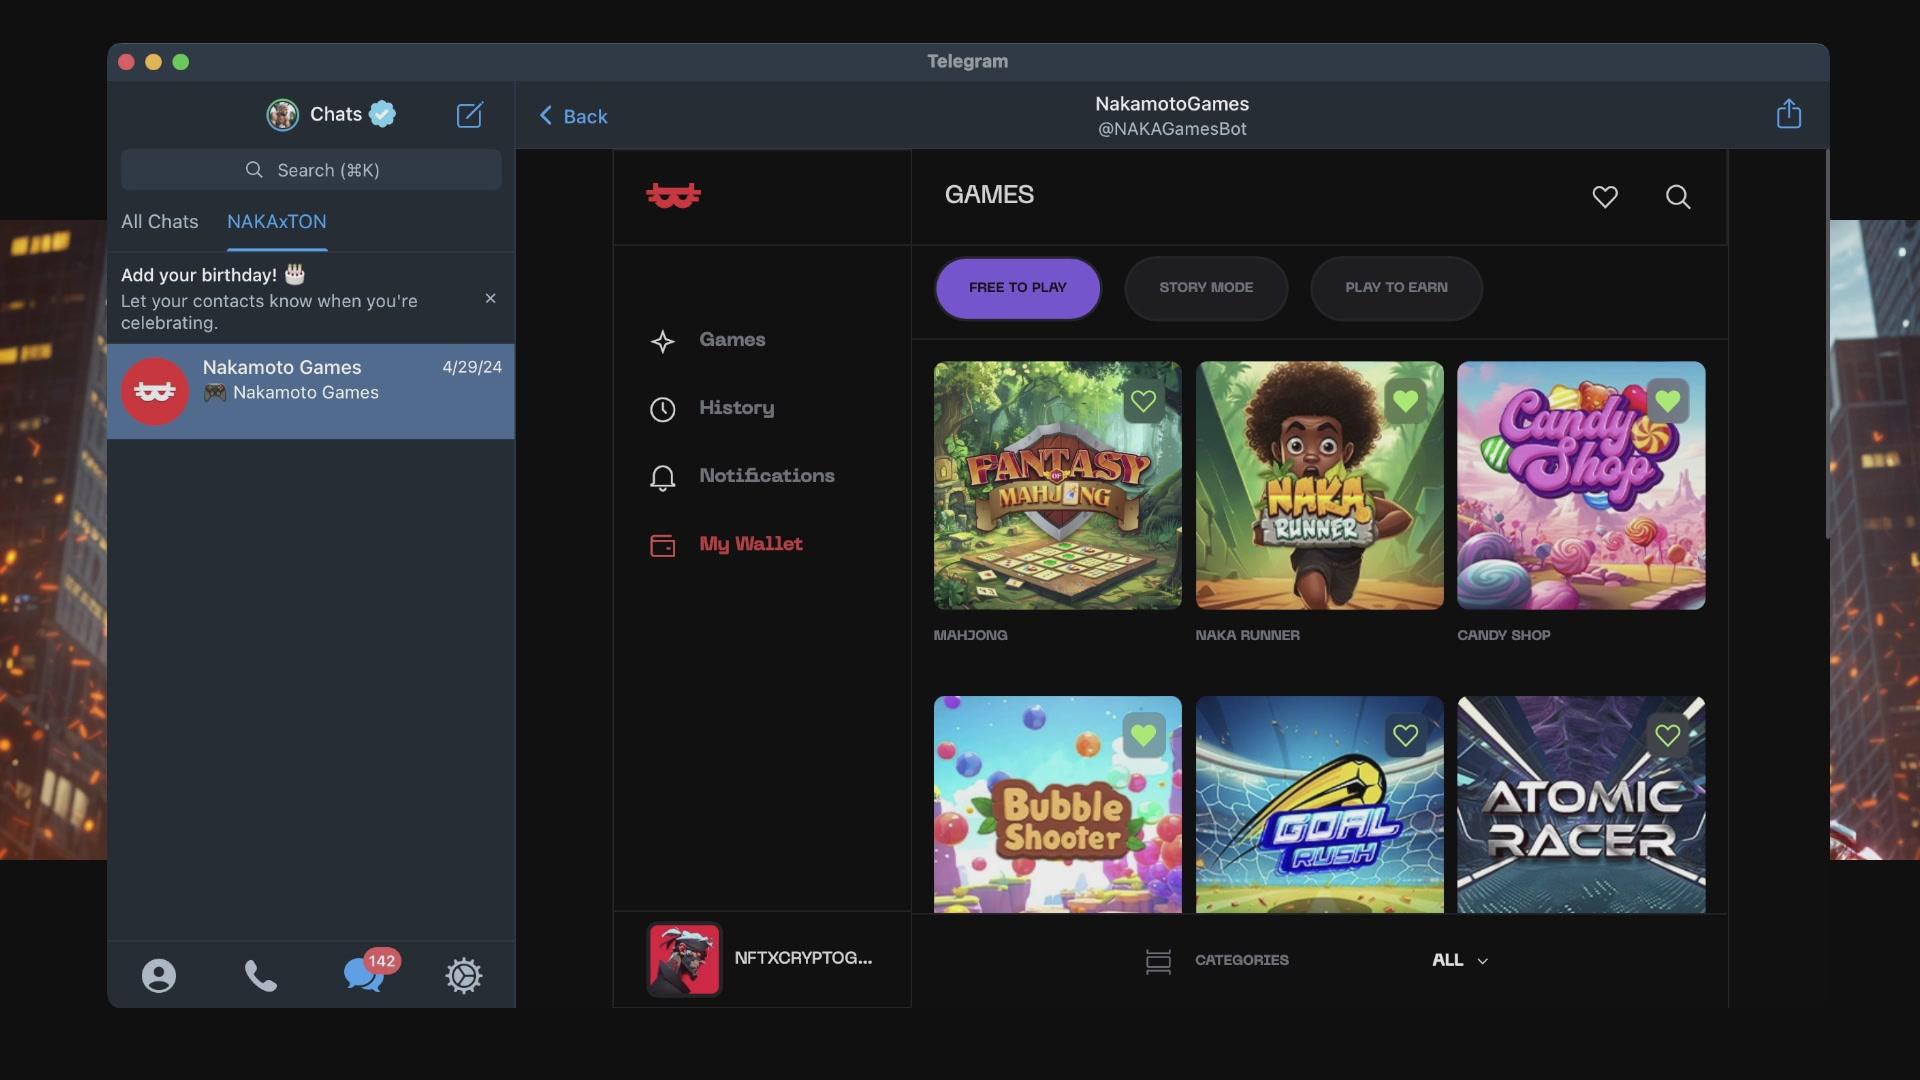Click the CANDY SHOP title text
Image resolution: width=1920 pixels, height=1080 pixels.
(x=1503, y=636)
